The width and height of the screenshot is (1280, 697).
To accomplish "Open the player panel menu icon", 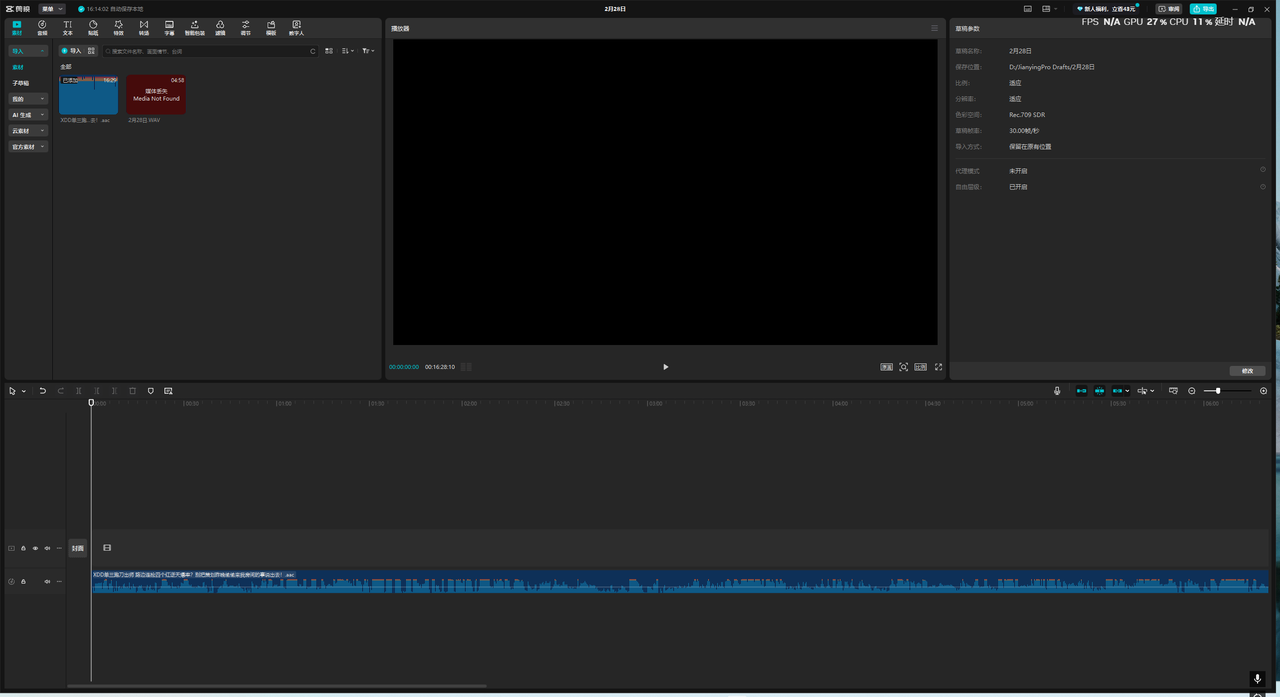I will [935, 28].
